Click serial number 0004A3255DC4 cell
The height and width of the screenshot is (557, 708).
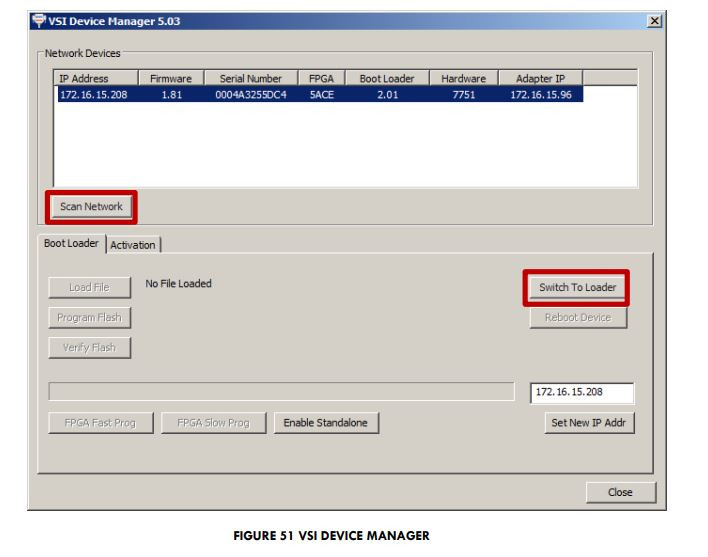coord(250,95)
